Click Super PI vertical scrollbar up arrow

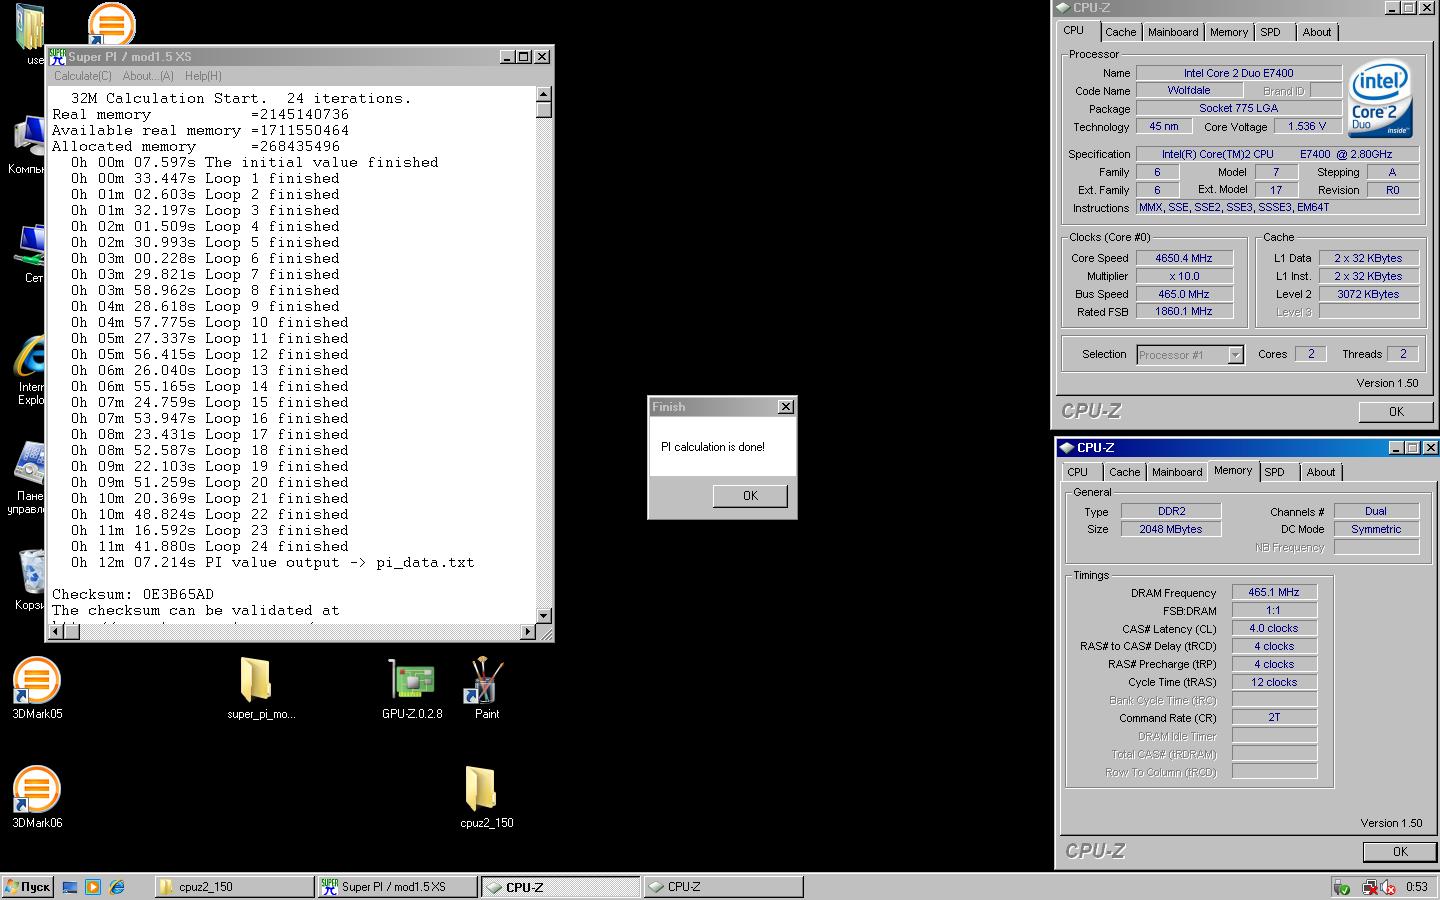pyautogui.click(x=544, y=94)
